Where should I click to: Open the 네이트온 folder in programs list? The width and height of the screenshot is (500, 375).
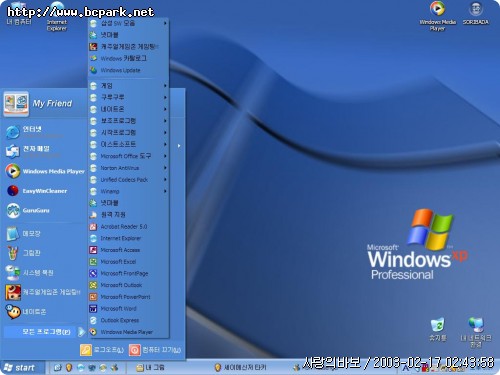pyautogui.click(x=128, y=109)
